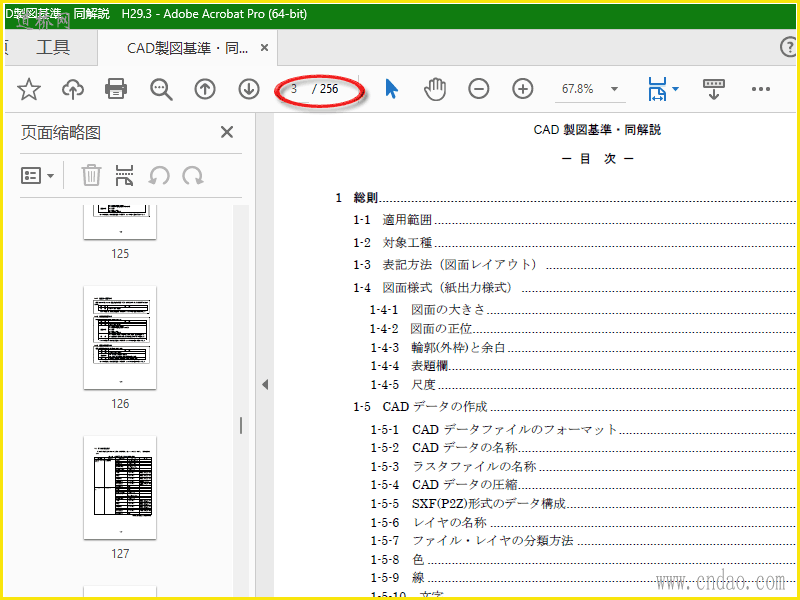Print the document with printer icon
The image size is (800, 600).
point(116,89)
